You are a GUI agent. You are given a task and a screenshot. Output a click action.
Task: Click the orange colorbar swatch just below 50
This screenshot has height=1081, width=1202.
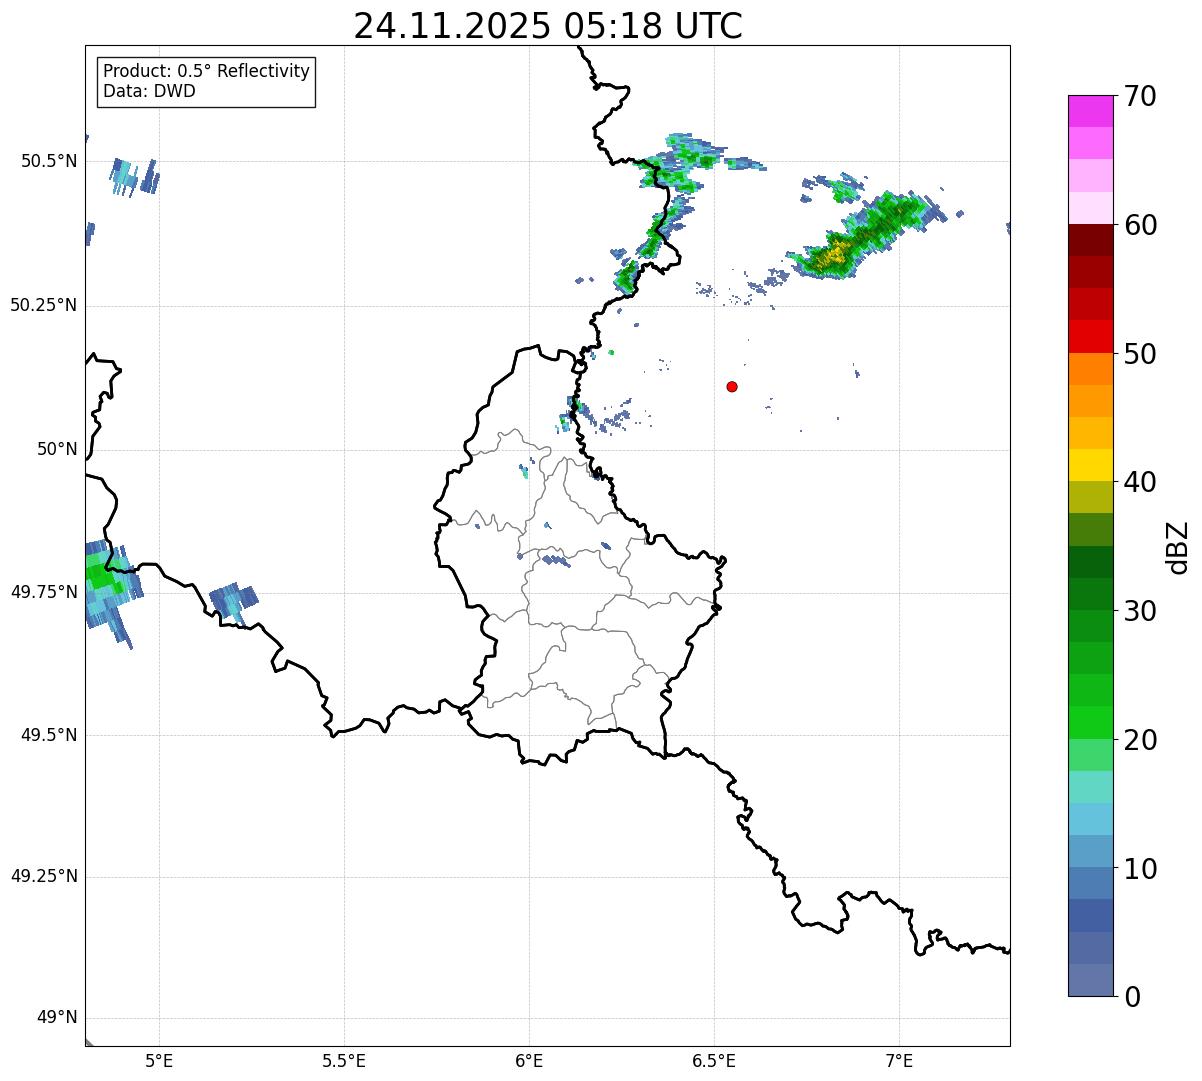tap(1091, 369)
